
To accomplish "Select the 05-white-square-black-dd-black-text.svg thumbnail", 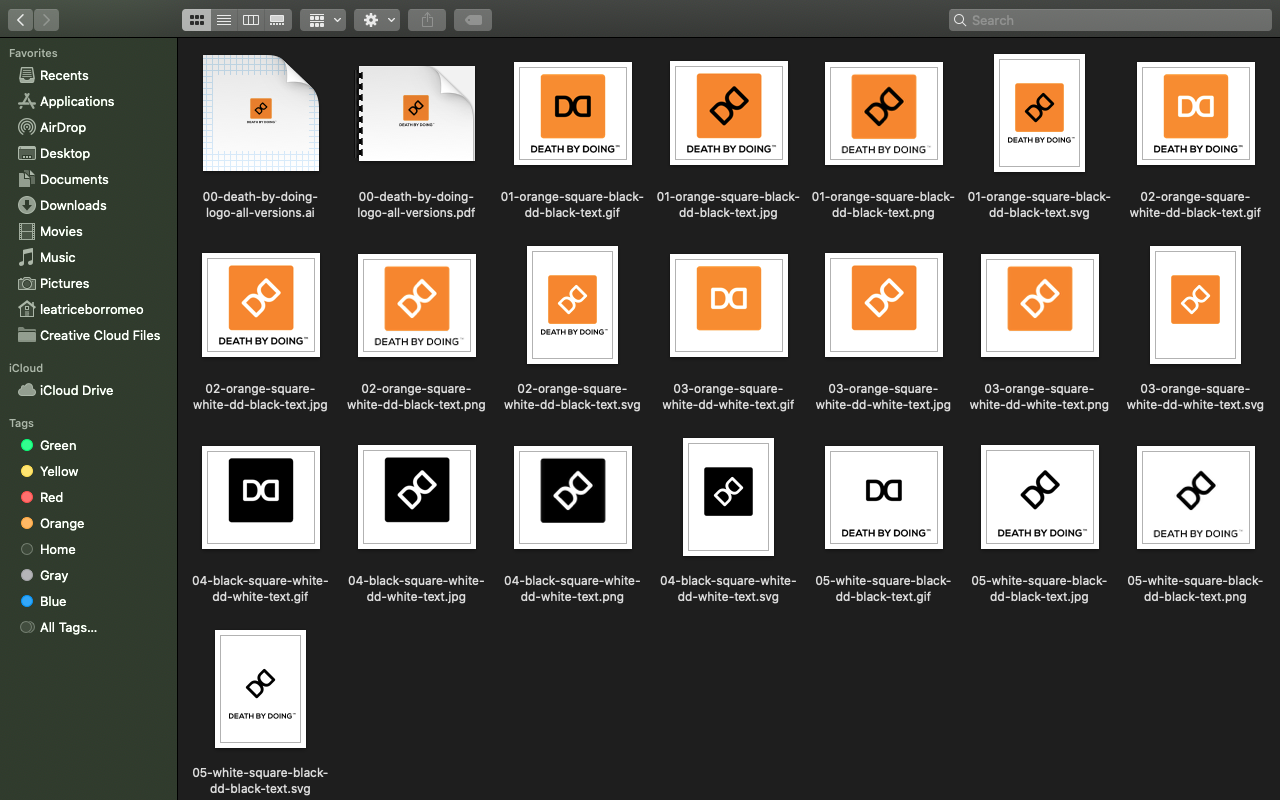I will [x=260, y=689].
